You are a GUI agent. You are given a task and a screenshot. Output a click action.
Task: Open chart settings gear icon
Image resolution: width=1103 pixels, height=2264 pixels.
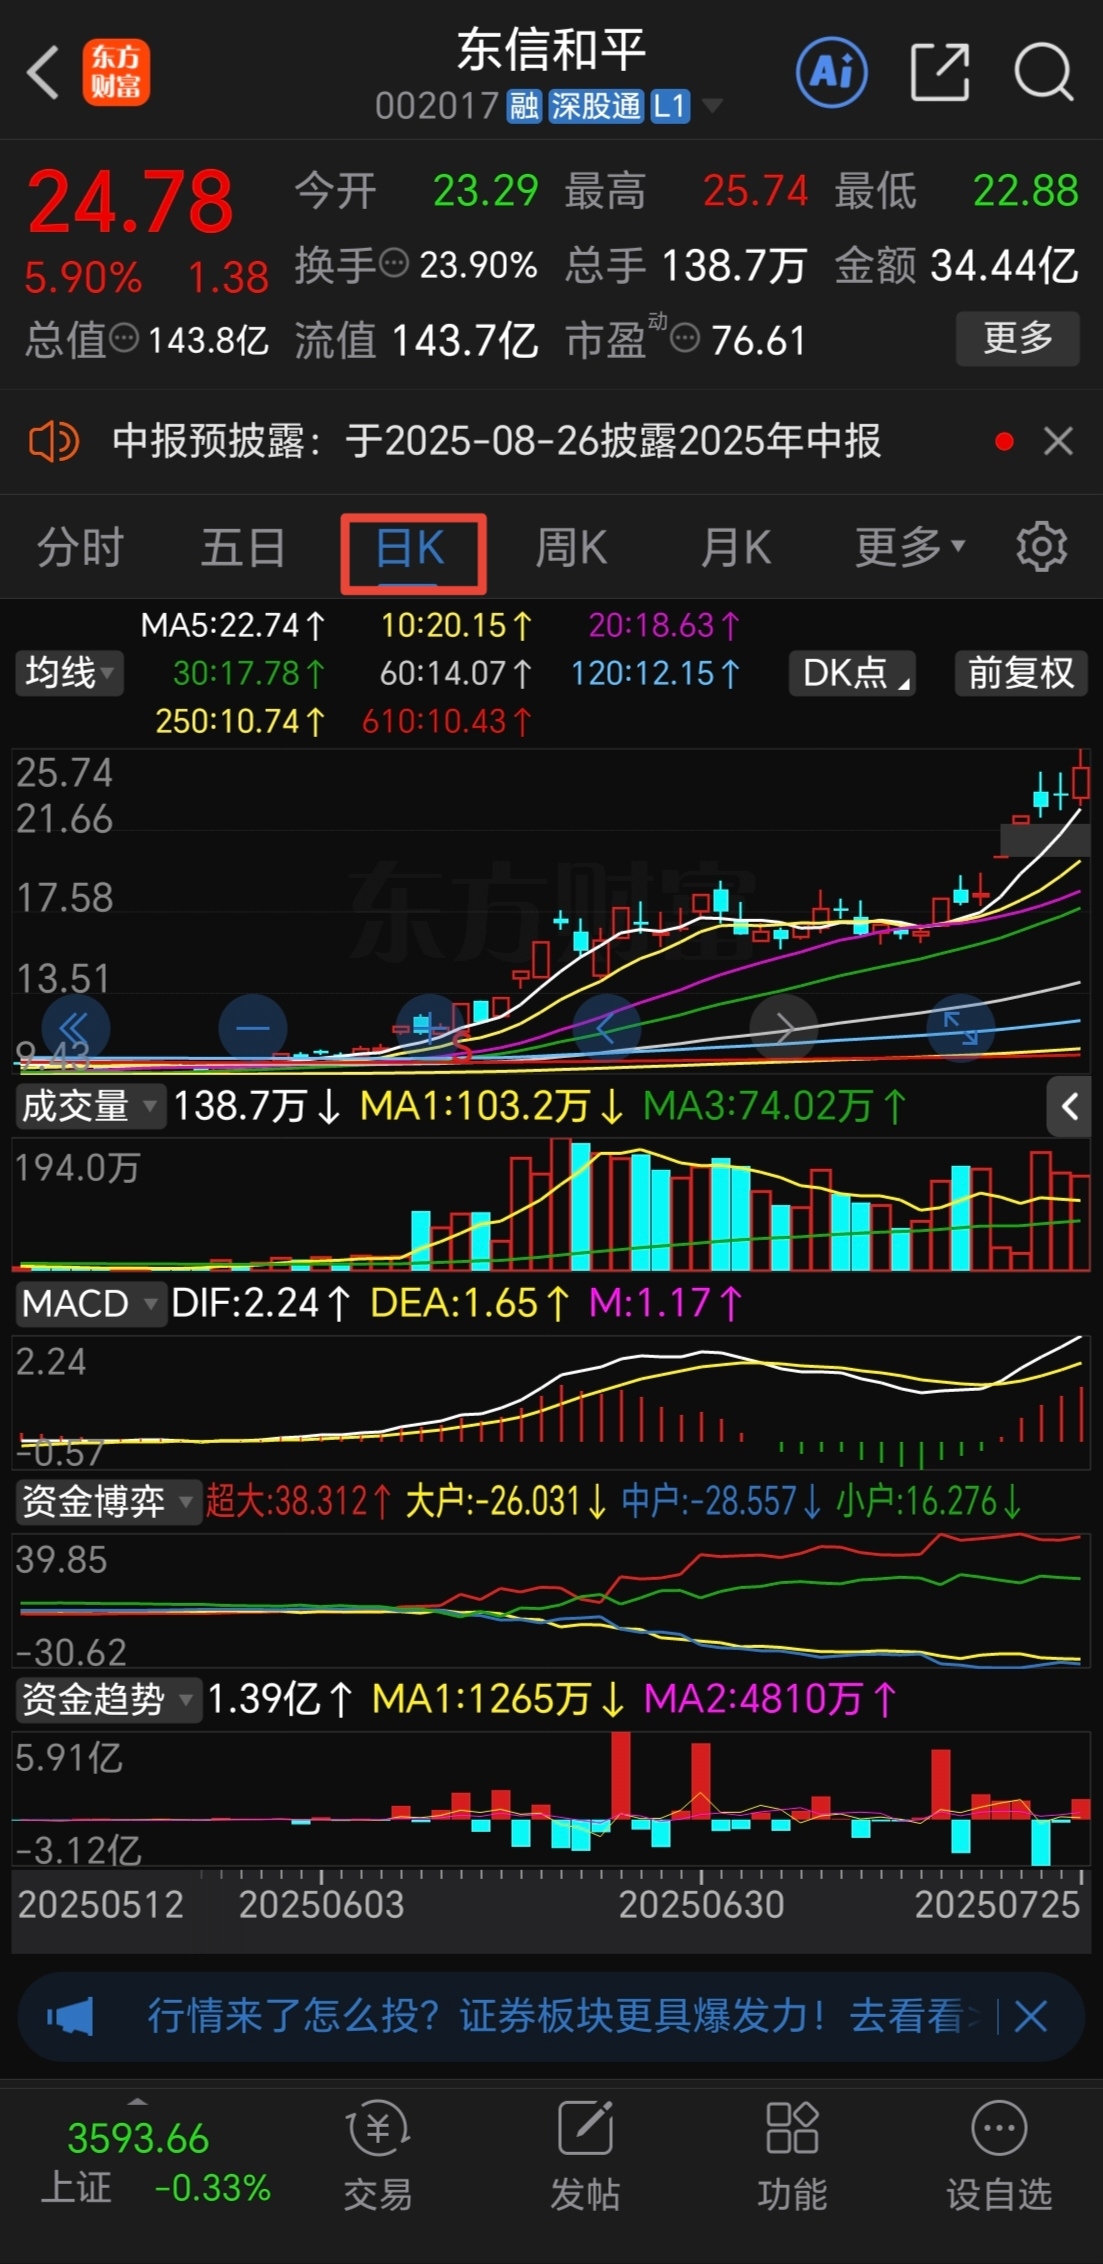pos(1041,547)
